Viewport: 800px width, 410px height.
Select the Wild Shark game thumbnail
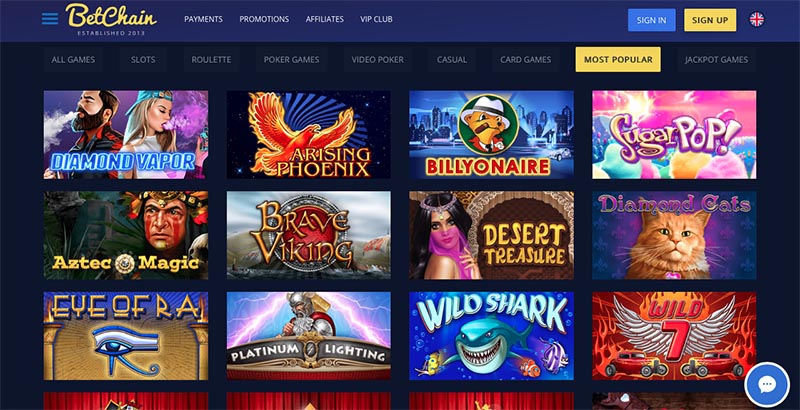(491, 336)
